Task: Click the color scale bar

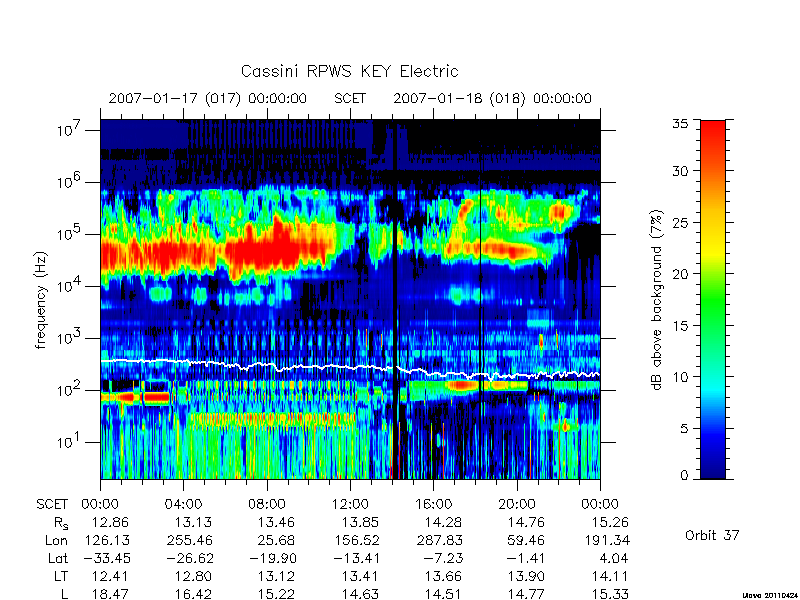Action: click(713, 299)
